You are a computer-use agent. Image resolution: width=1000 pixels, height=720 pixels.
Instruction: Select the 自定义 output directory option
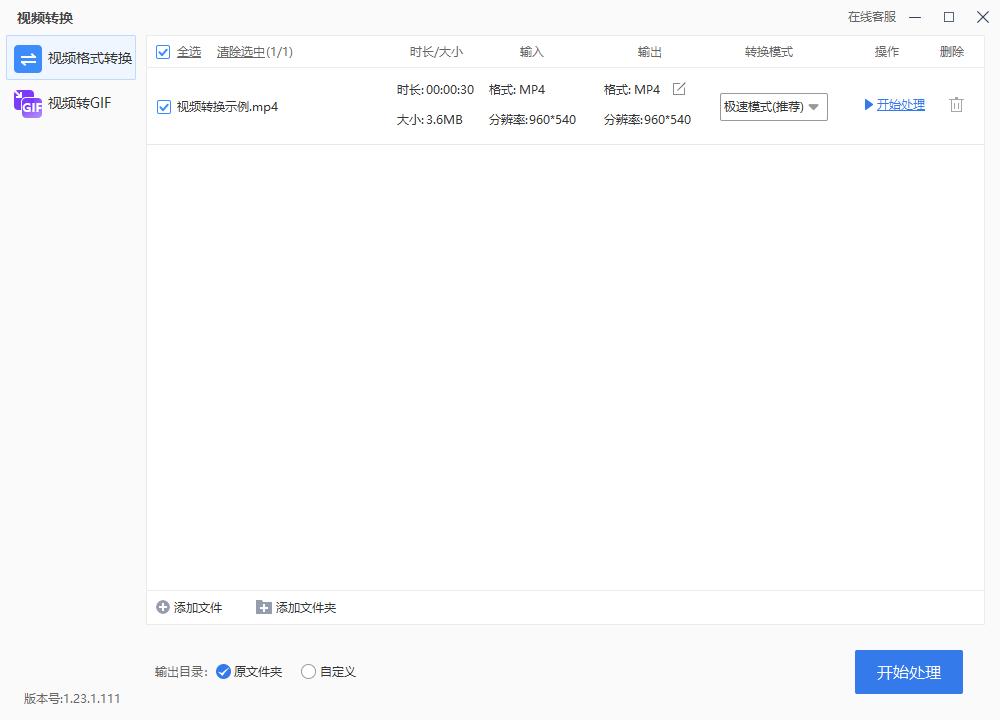click(308, 671)
